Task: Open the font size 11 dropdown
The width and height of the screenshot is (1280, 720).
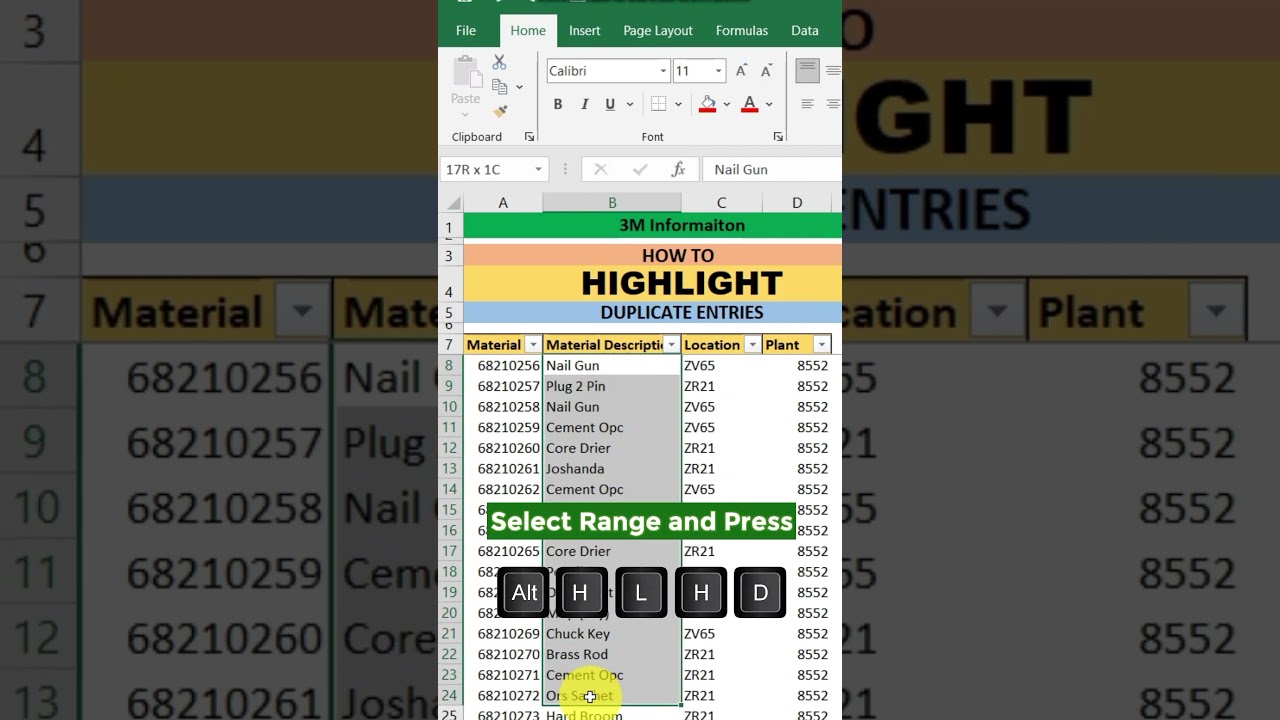Action: pos(718,71)
